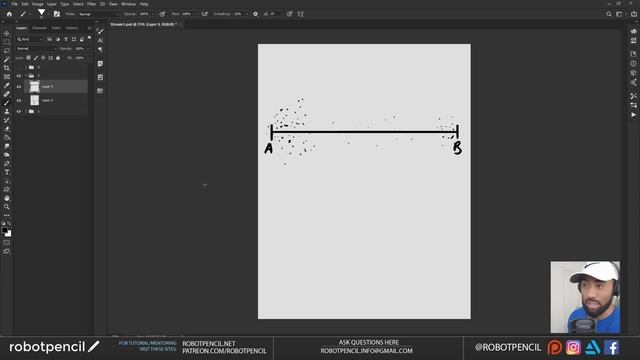640x360 pixels.
Task: Toggle pressure controls size button
Action: pyautogui.click(x=289, y=14)
